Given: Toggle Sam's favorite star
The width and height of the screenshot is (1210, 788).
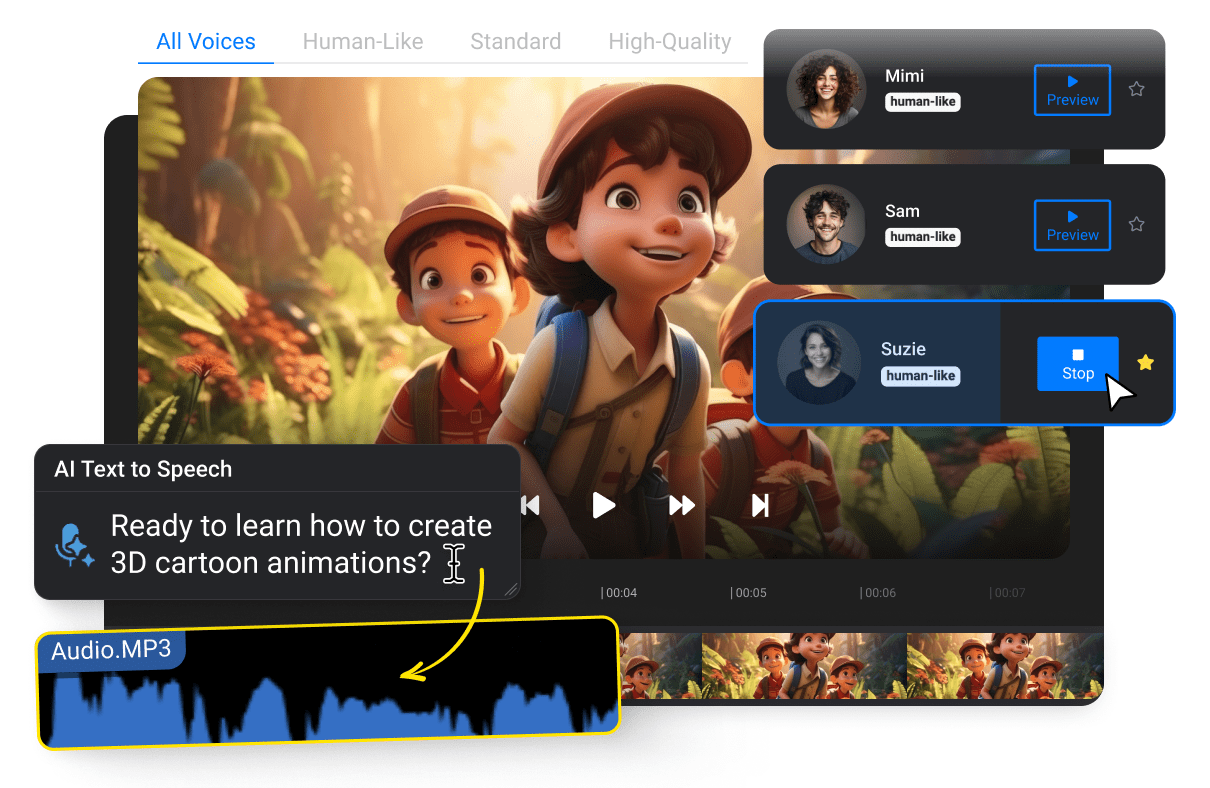Looking at the screenshot, I should pos(1136,224).
